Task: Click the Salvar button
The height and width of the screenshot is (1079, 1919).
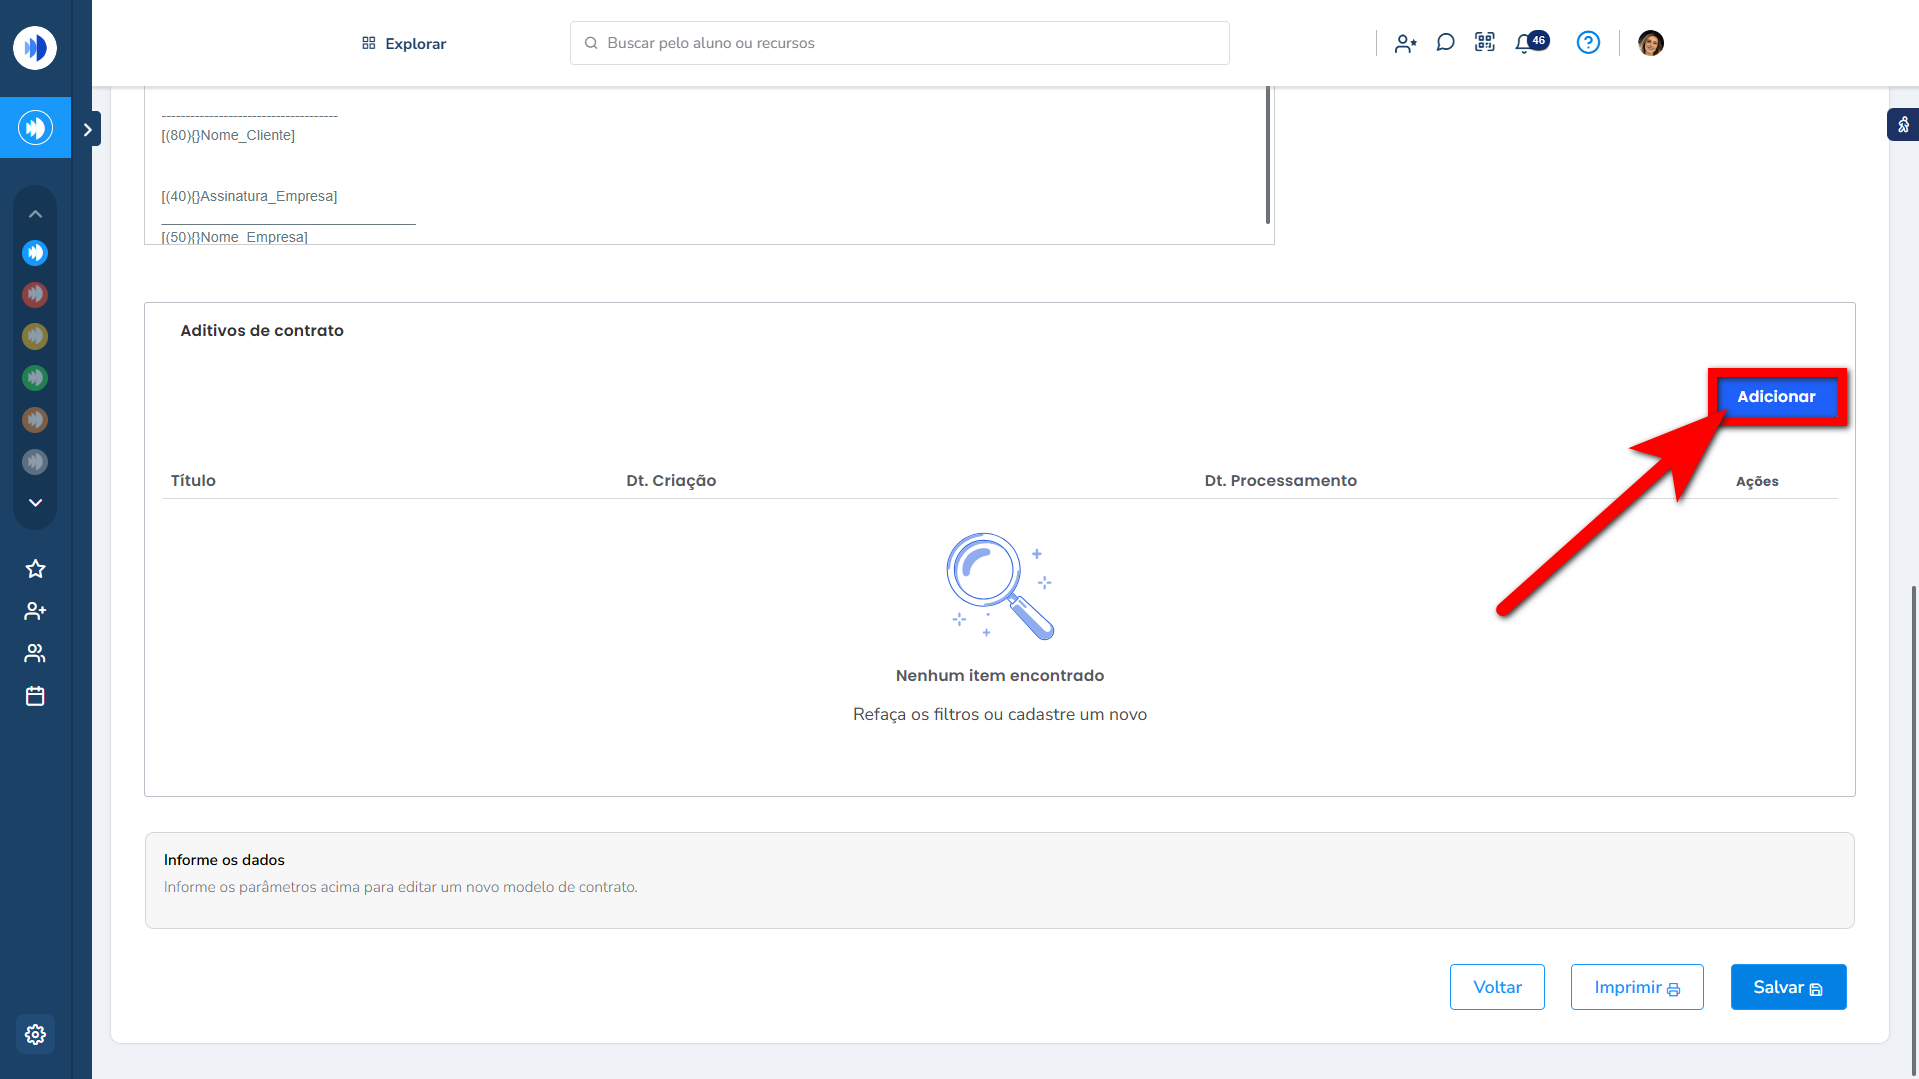Action: [x=1788, y=987]
